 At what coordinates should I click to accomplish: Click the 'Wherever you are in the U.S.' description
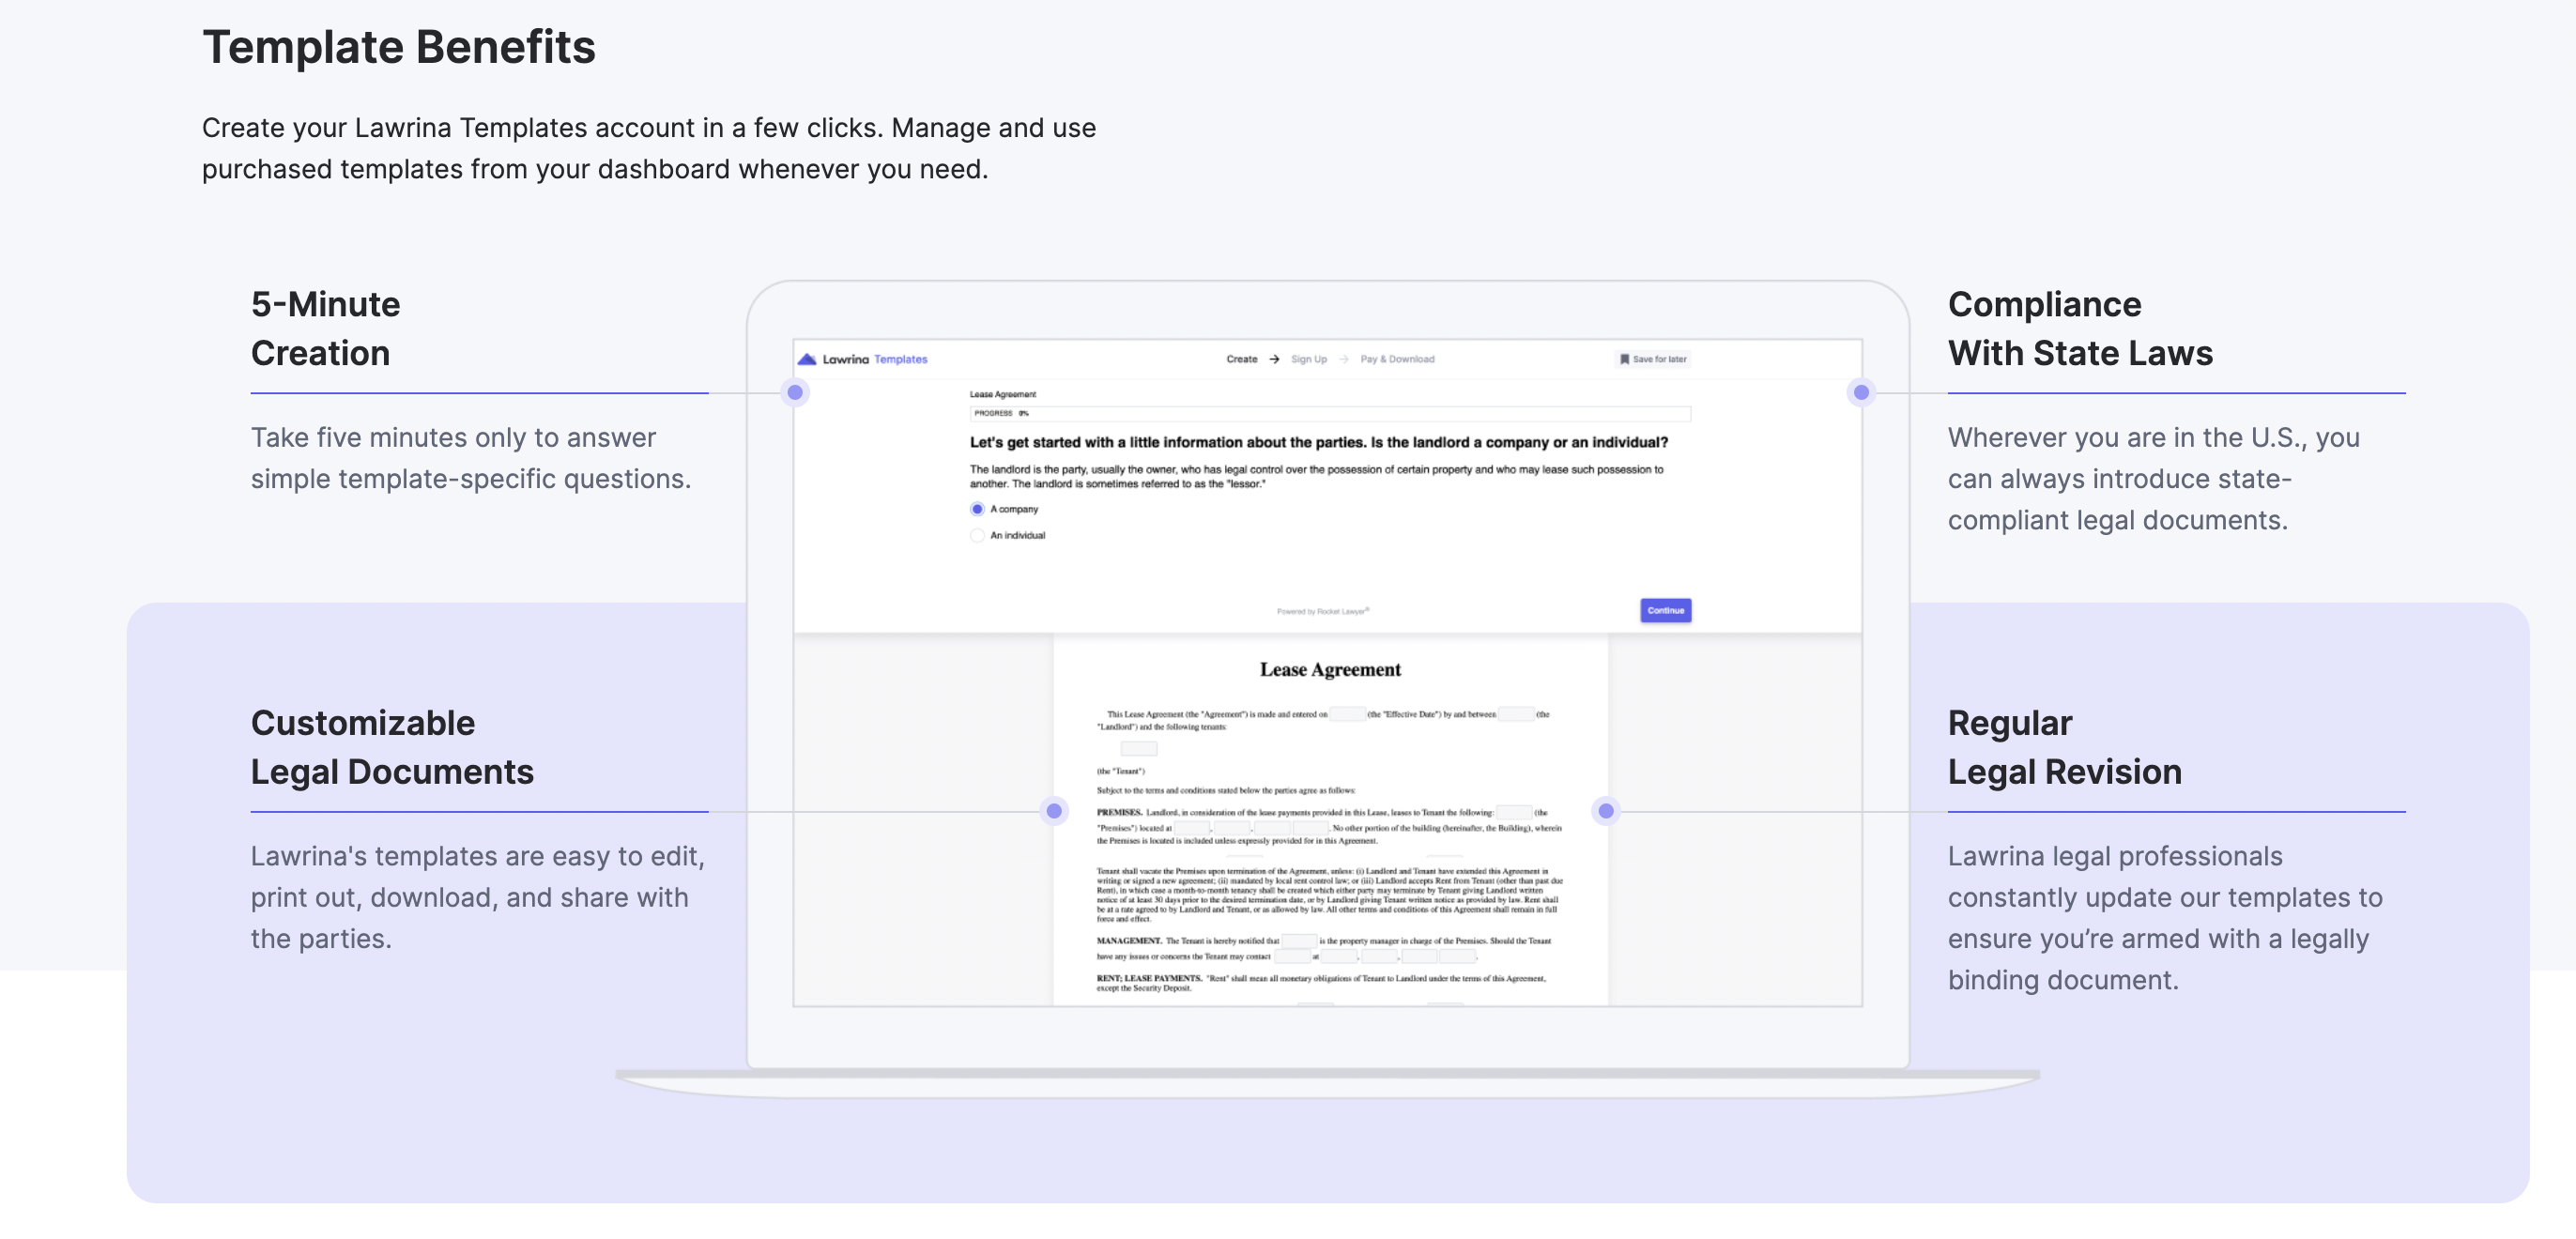coord(2153,479)
